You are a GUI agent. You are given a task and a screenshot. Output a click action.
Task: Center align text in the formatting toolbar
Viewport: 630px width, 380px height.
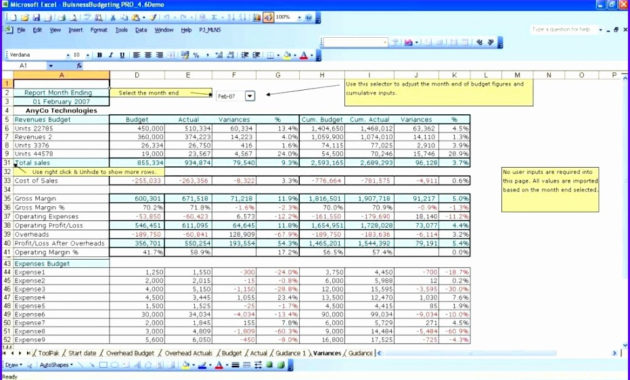click(148, 55)
